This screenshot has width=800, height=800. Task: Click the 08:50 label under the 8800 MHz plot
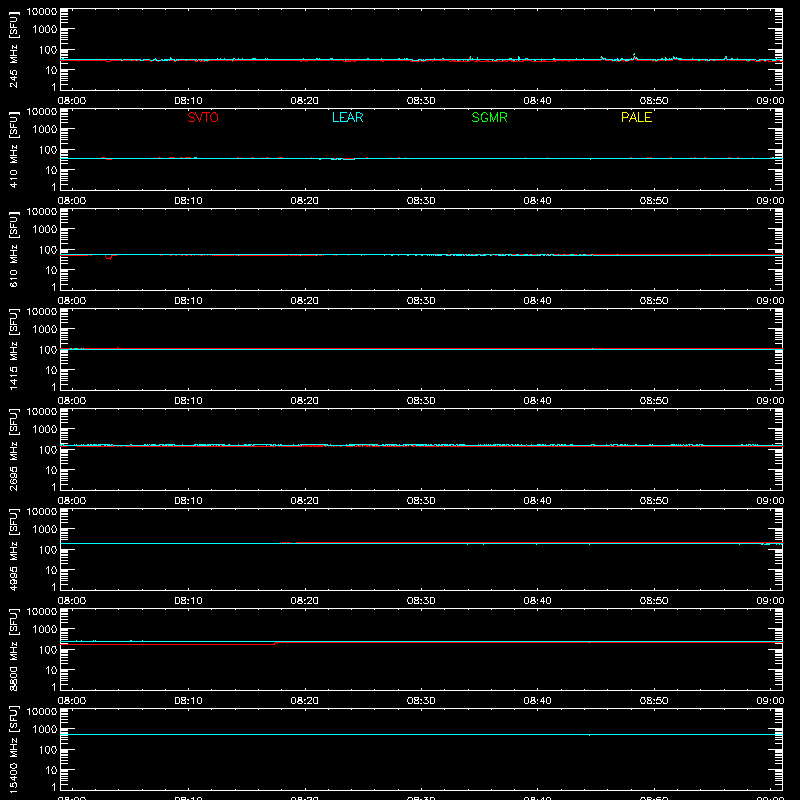coord(654,701)
